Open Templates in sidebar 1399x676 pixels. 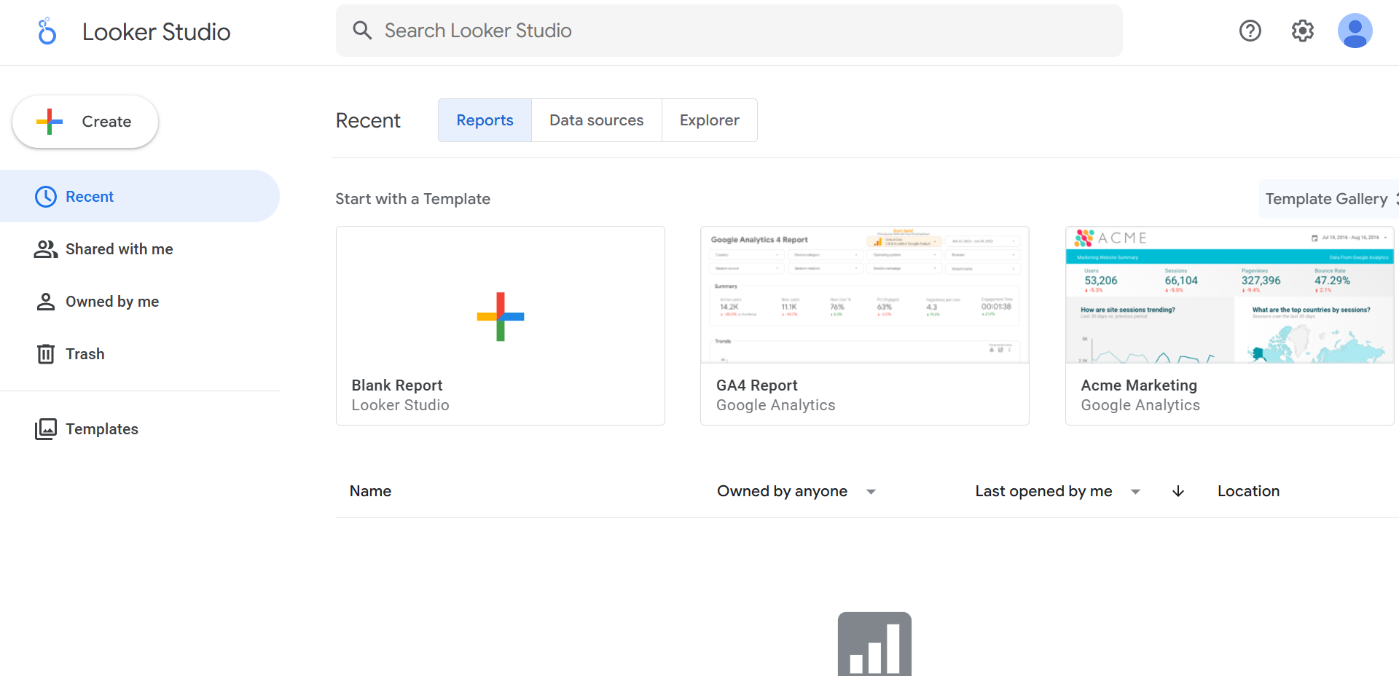(140, 429)
